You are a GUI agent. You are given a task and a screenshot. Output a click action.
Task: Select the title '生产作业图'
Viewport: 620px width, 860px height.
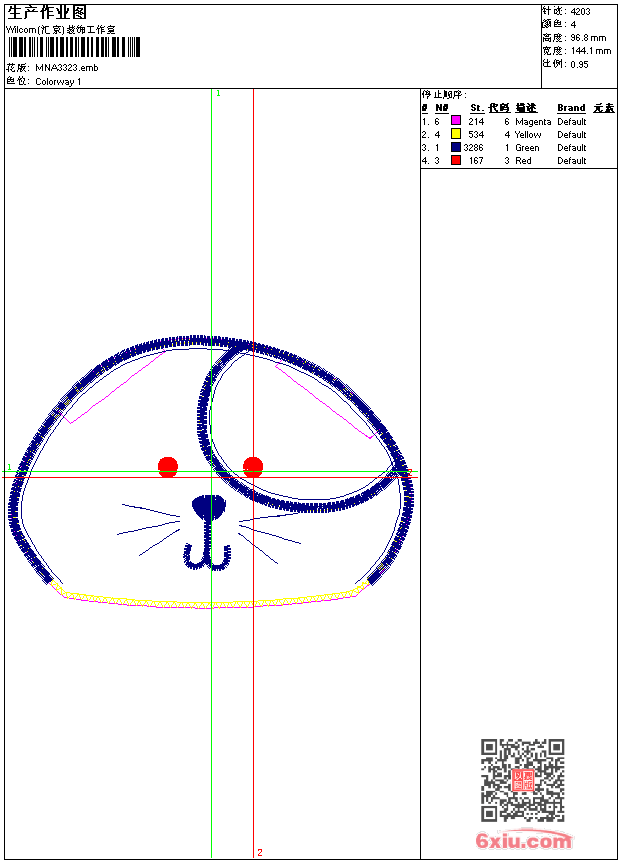[47, 13]
